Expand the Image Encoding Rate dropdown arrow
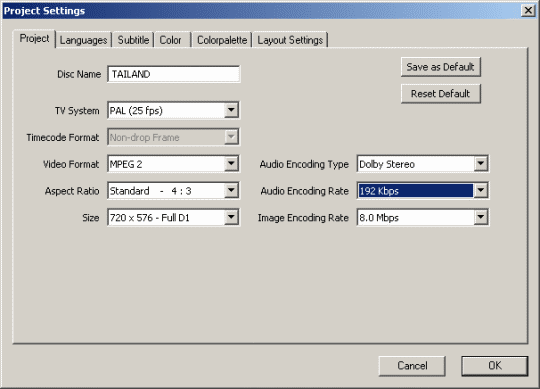Viewport: 540px width, 389px height. tap(481, 218)
